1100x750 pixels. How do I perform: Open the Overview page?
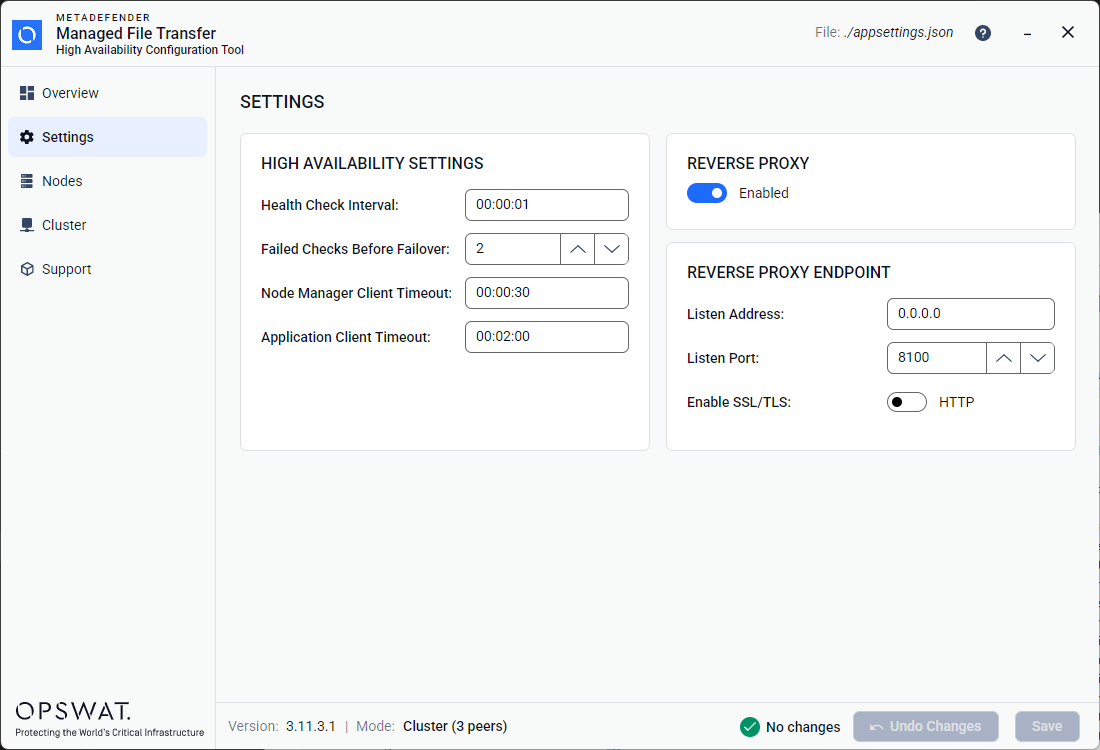pos(107,93)
